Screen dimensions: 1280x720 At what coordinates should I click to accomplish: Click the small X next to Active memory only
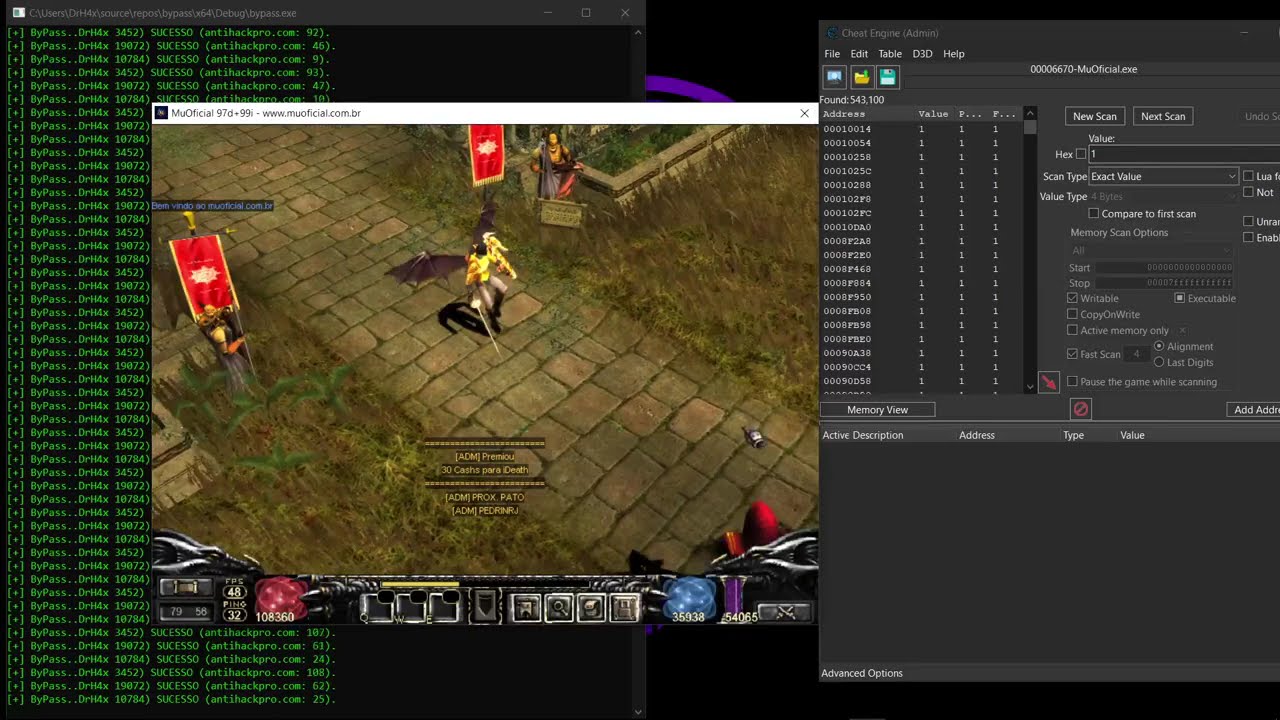click(x=1183, y=330)
